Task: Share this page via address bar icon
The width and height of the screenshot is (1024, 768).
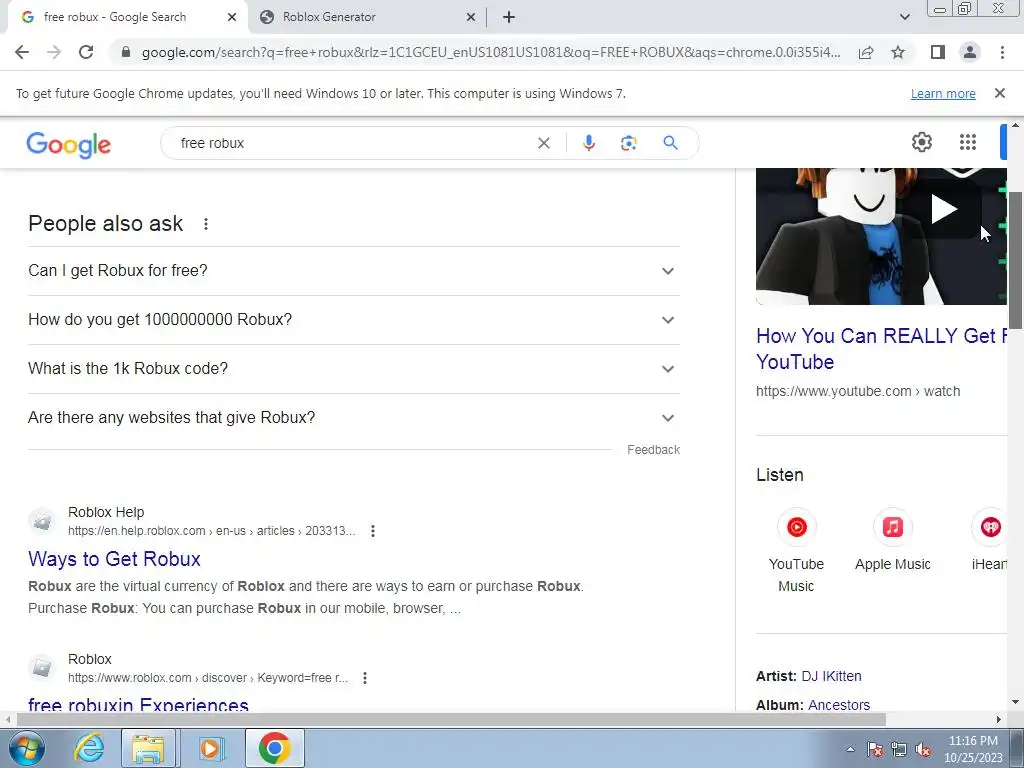Action: (866, 52)
